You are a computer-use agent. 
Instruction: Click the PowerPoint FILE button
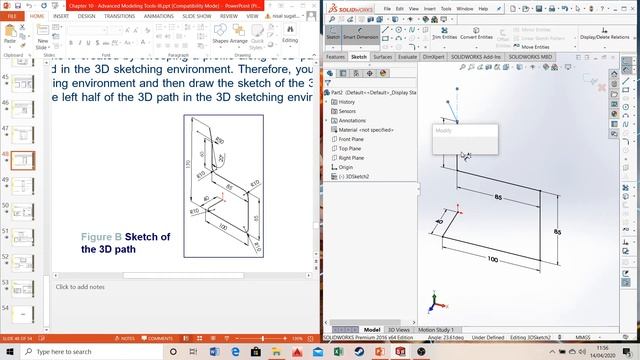click(x=12, y=16)
